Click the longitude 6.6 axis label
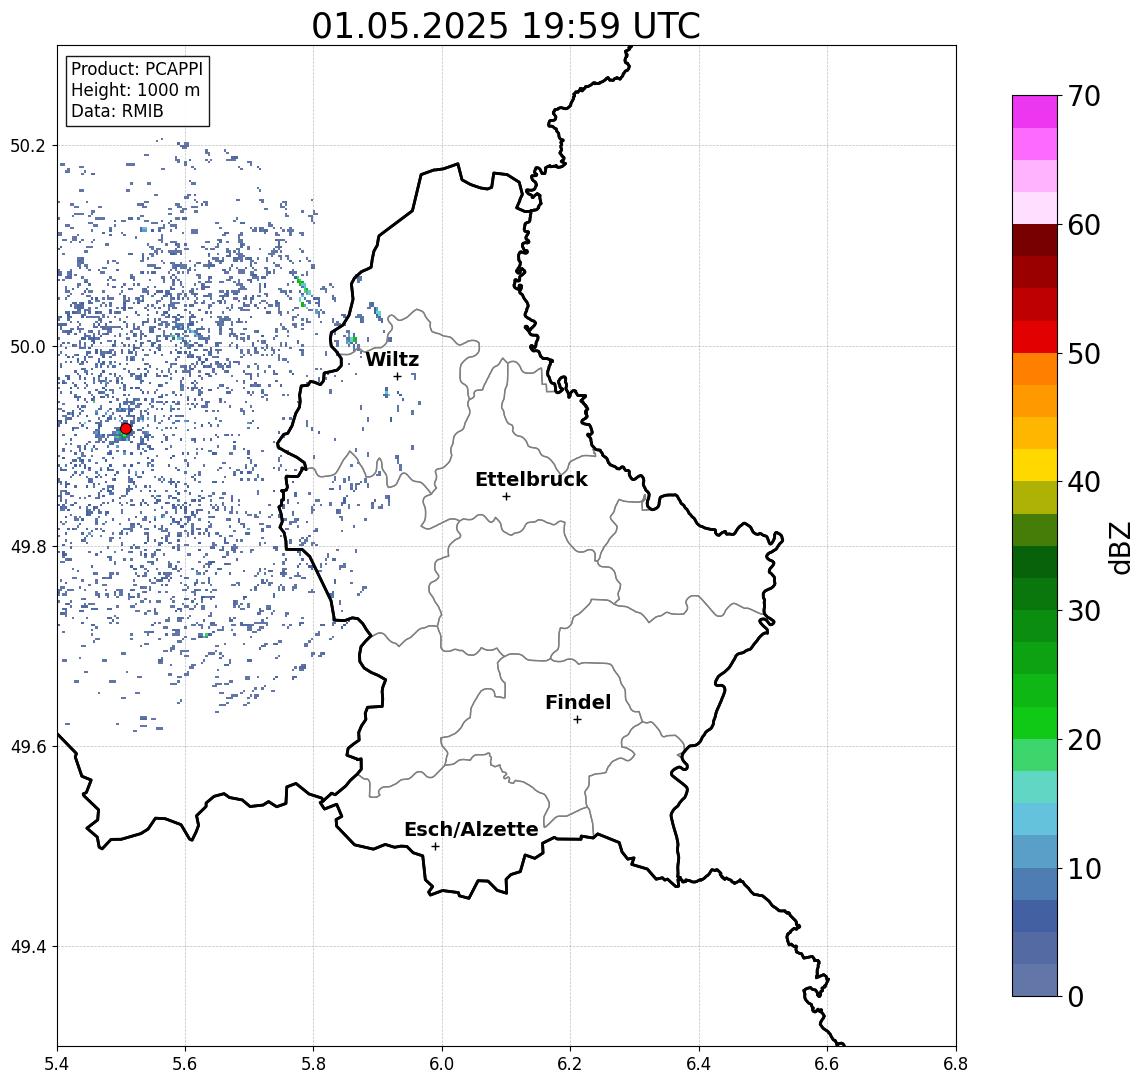Viewport: 1145px width, 1084px height. [x=828, y=1064]
